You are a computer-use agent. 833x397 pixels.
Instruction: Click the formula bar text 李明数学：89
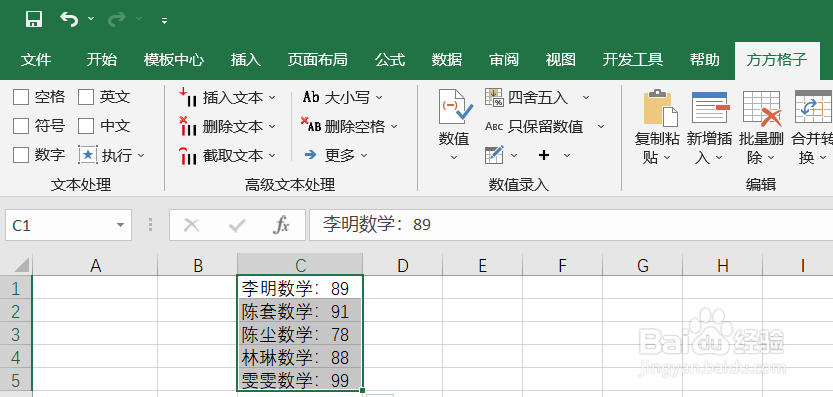[x=376, y=225]
